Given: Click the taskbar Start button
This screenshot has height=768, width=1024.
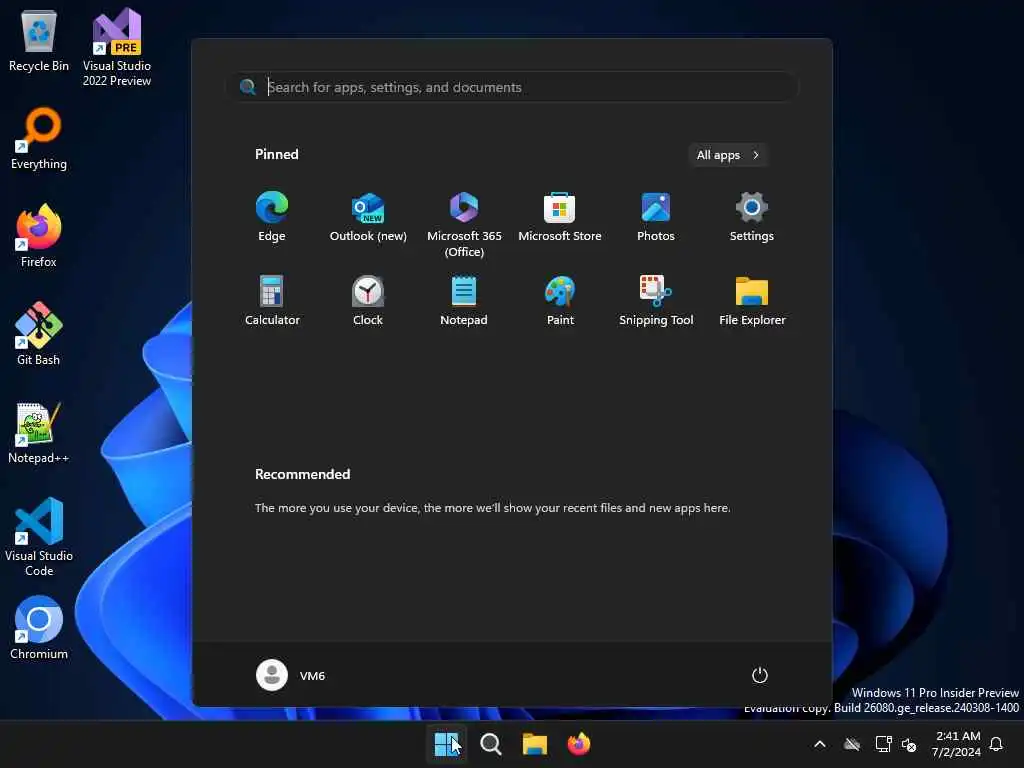Looking at the screenshot, I should tap(447, 744).
